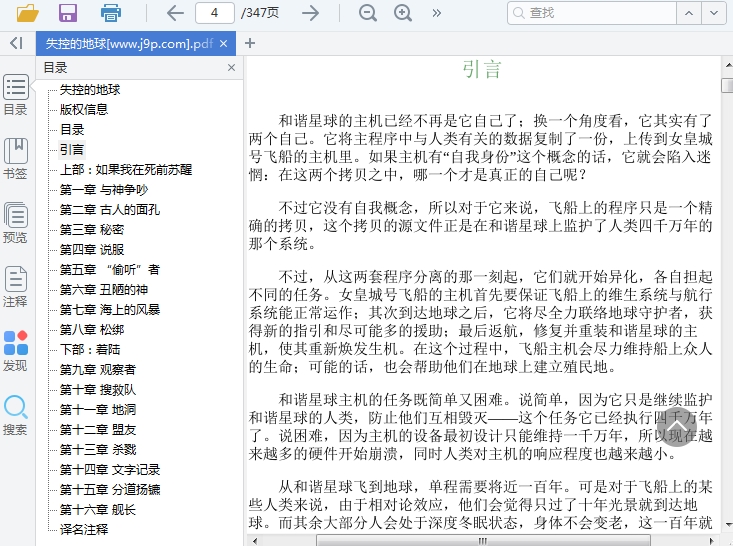This screenshot has height=546, width=733.
Task: Expand more toolbar tools with double chevron
Action: point(437,13)
